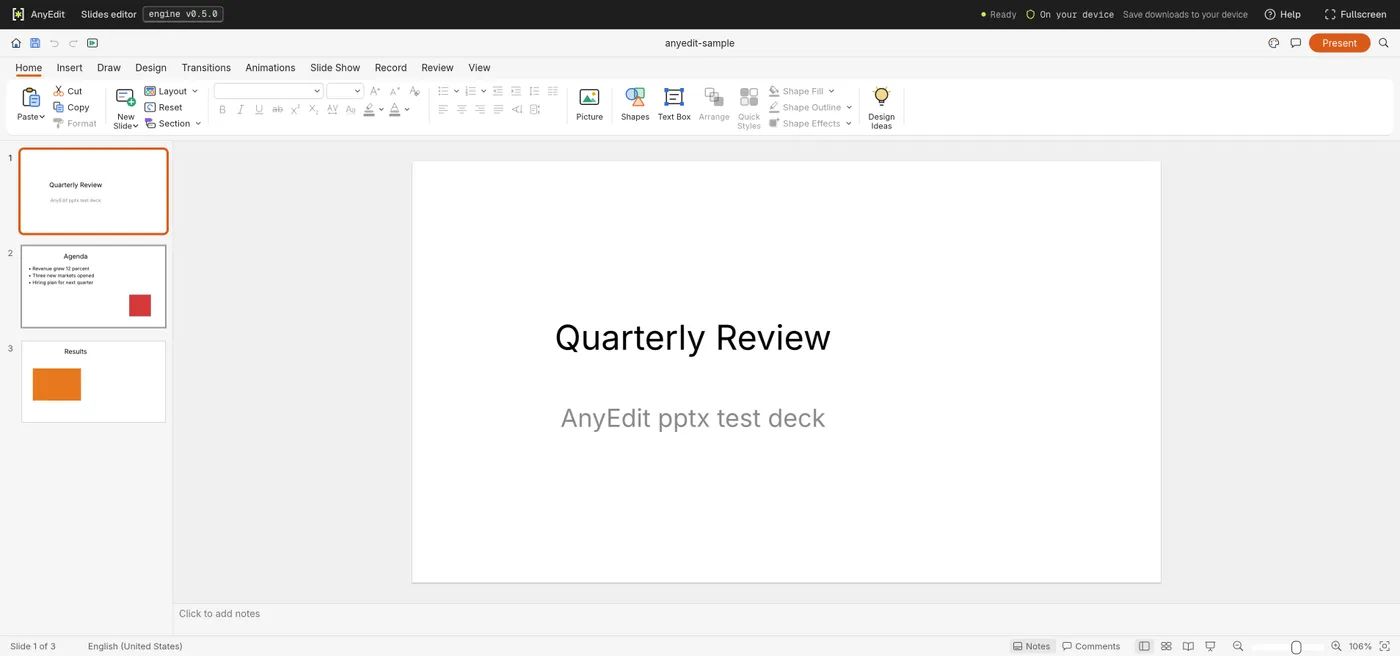This screenshot has height=656, width=1400.
Task: Save the presentation with the floppy disk icon
Action: pos(35,43)
